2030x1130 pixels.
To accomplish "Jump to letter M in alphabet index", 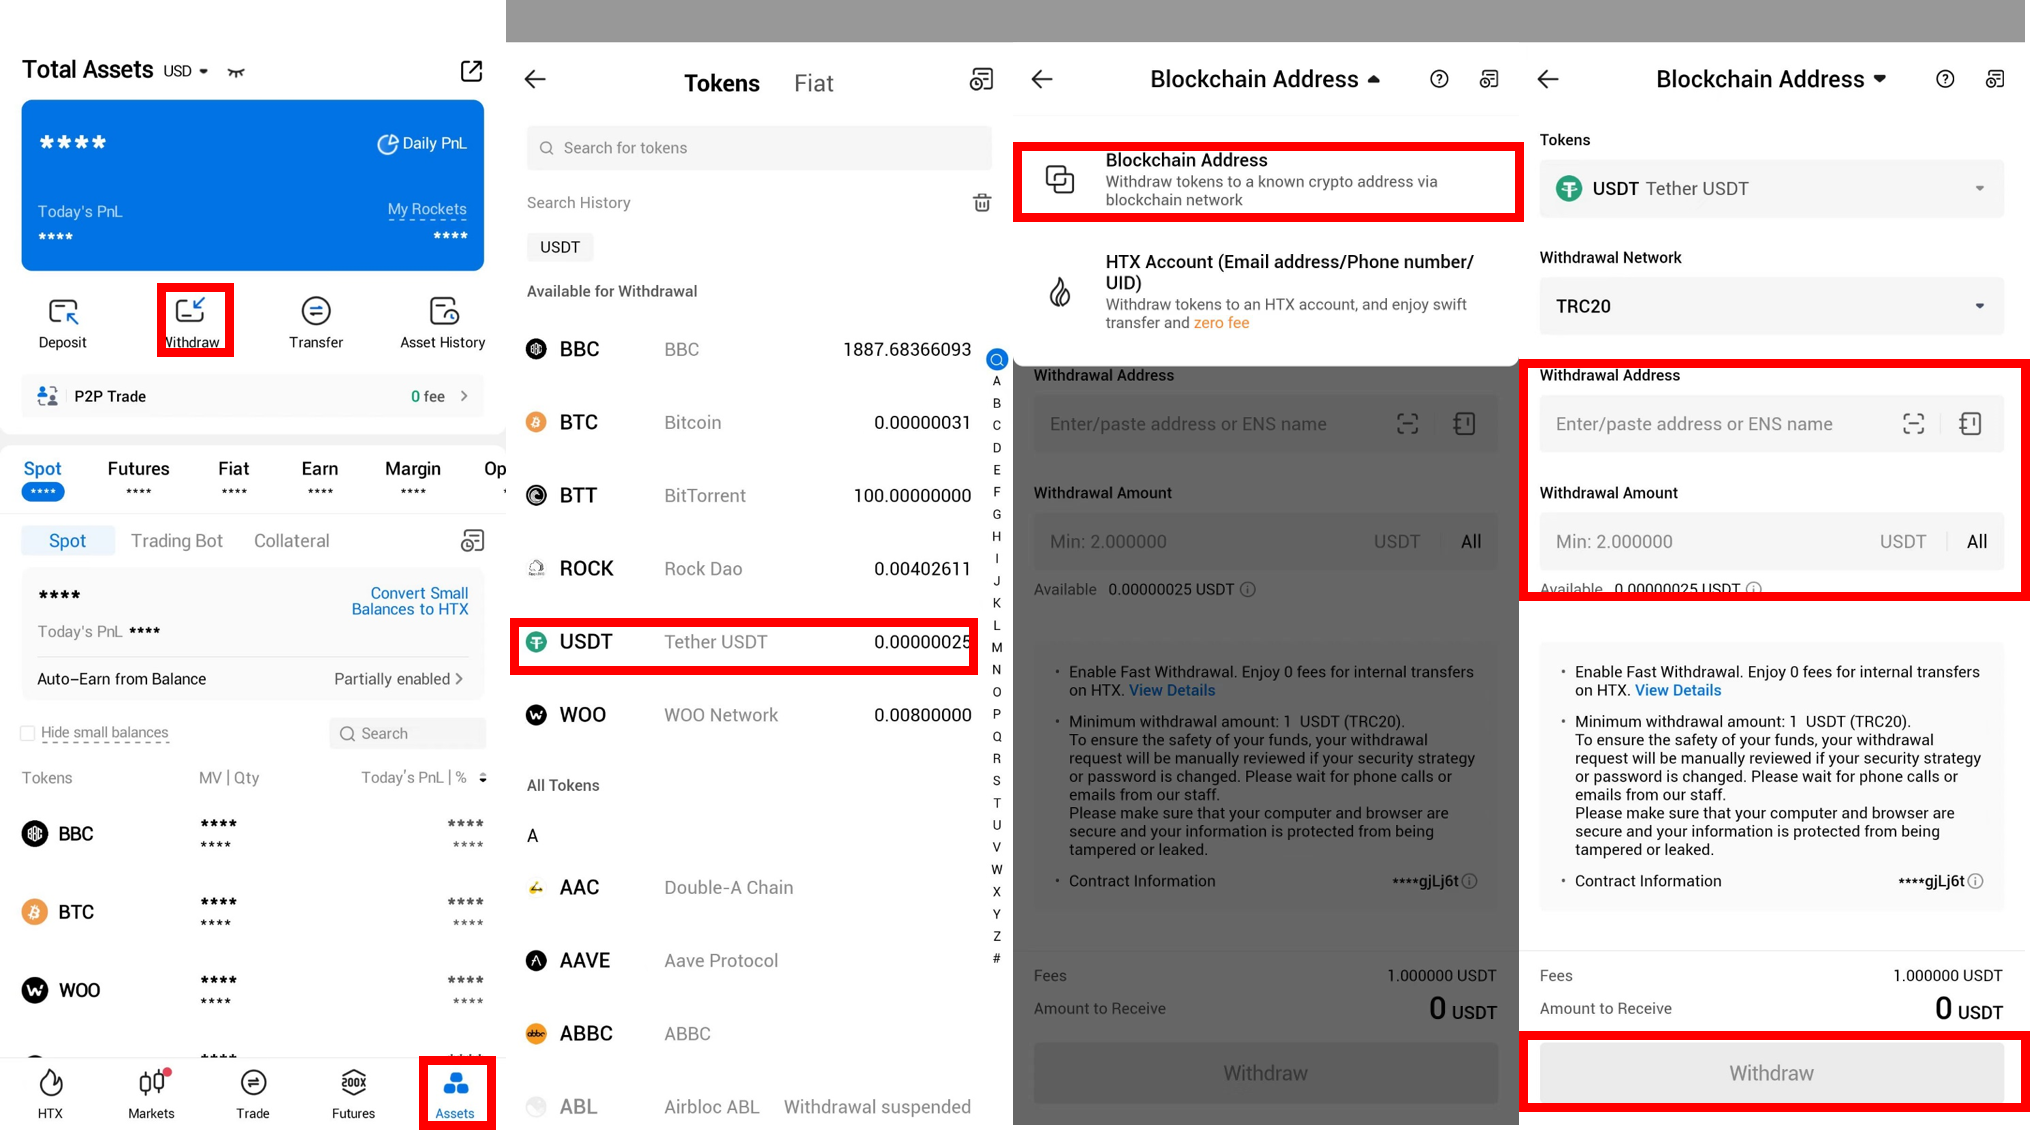I will click(x=996, y=647).
